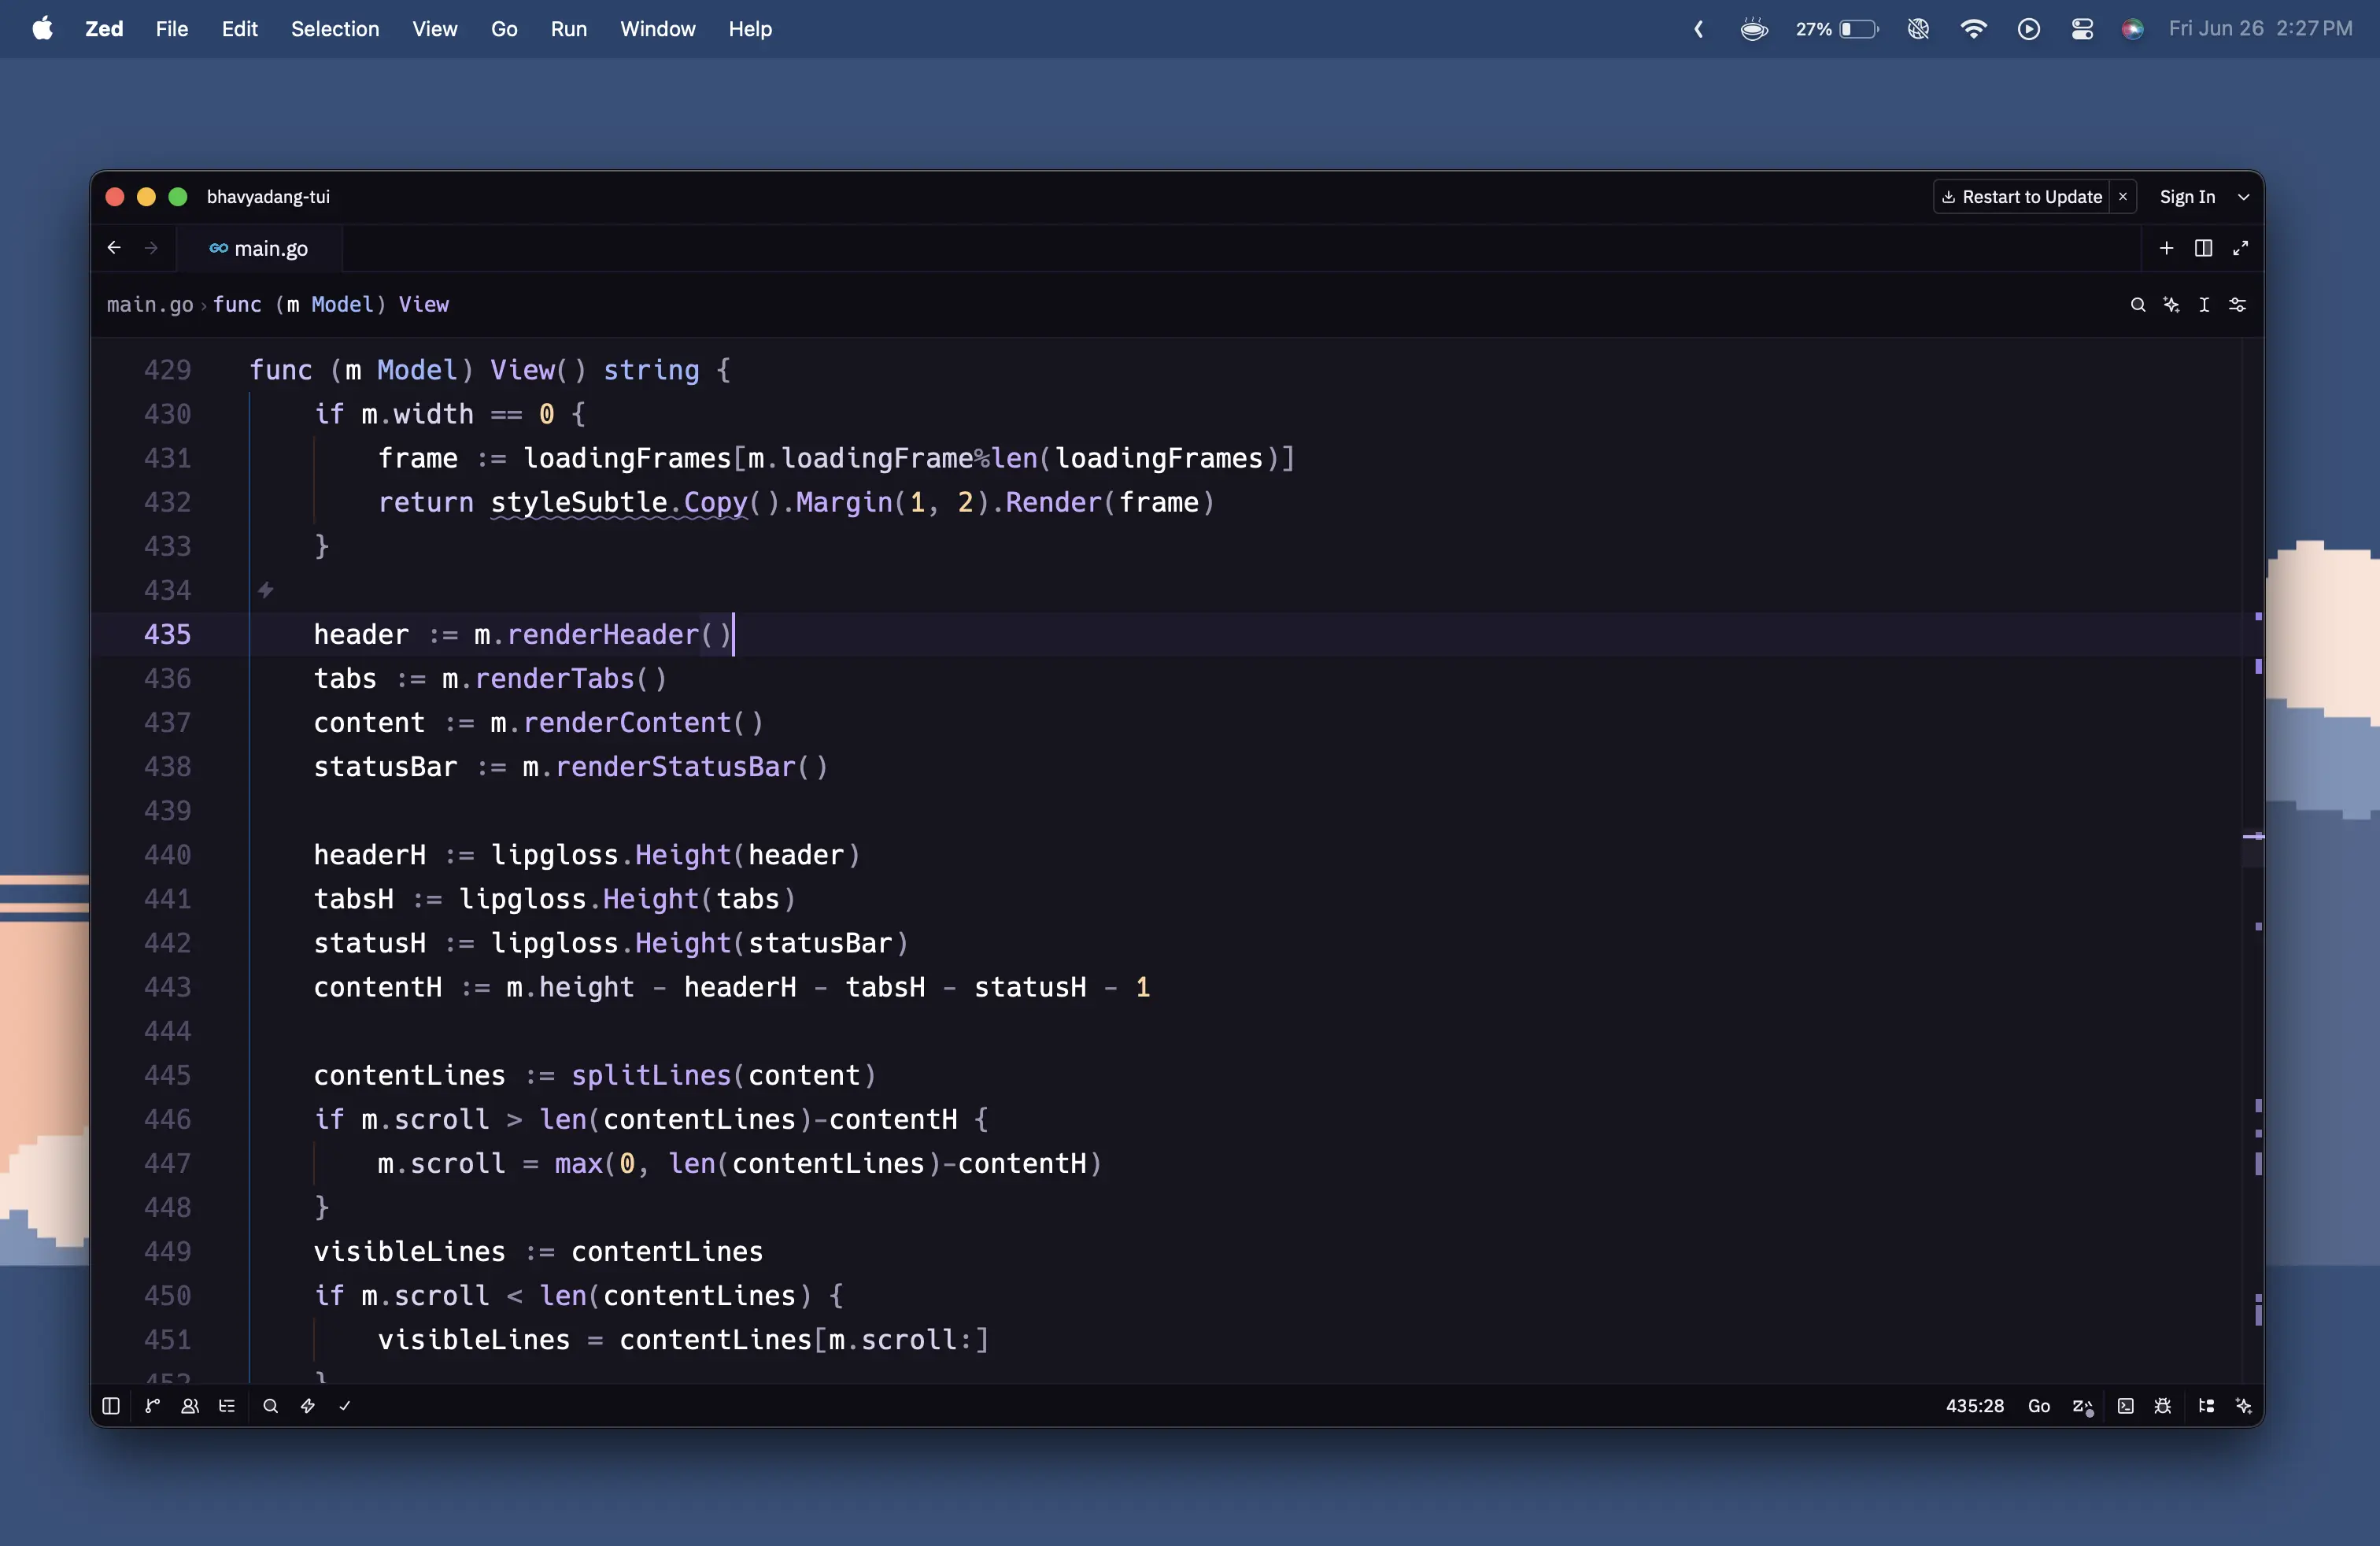The image size is (2380, 1546).
Task: Zoom the editor pane expand icon
Action: (2241, 248)
